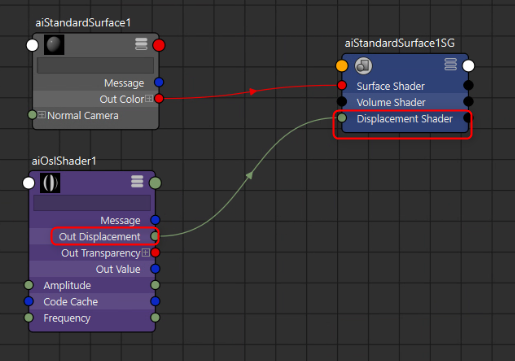The height and width of the screenshot is (361, 515).
Task: Click the aiStandardSurface1 node filter field
Action: point(95,65)
